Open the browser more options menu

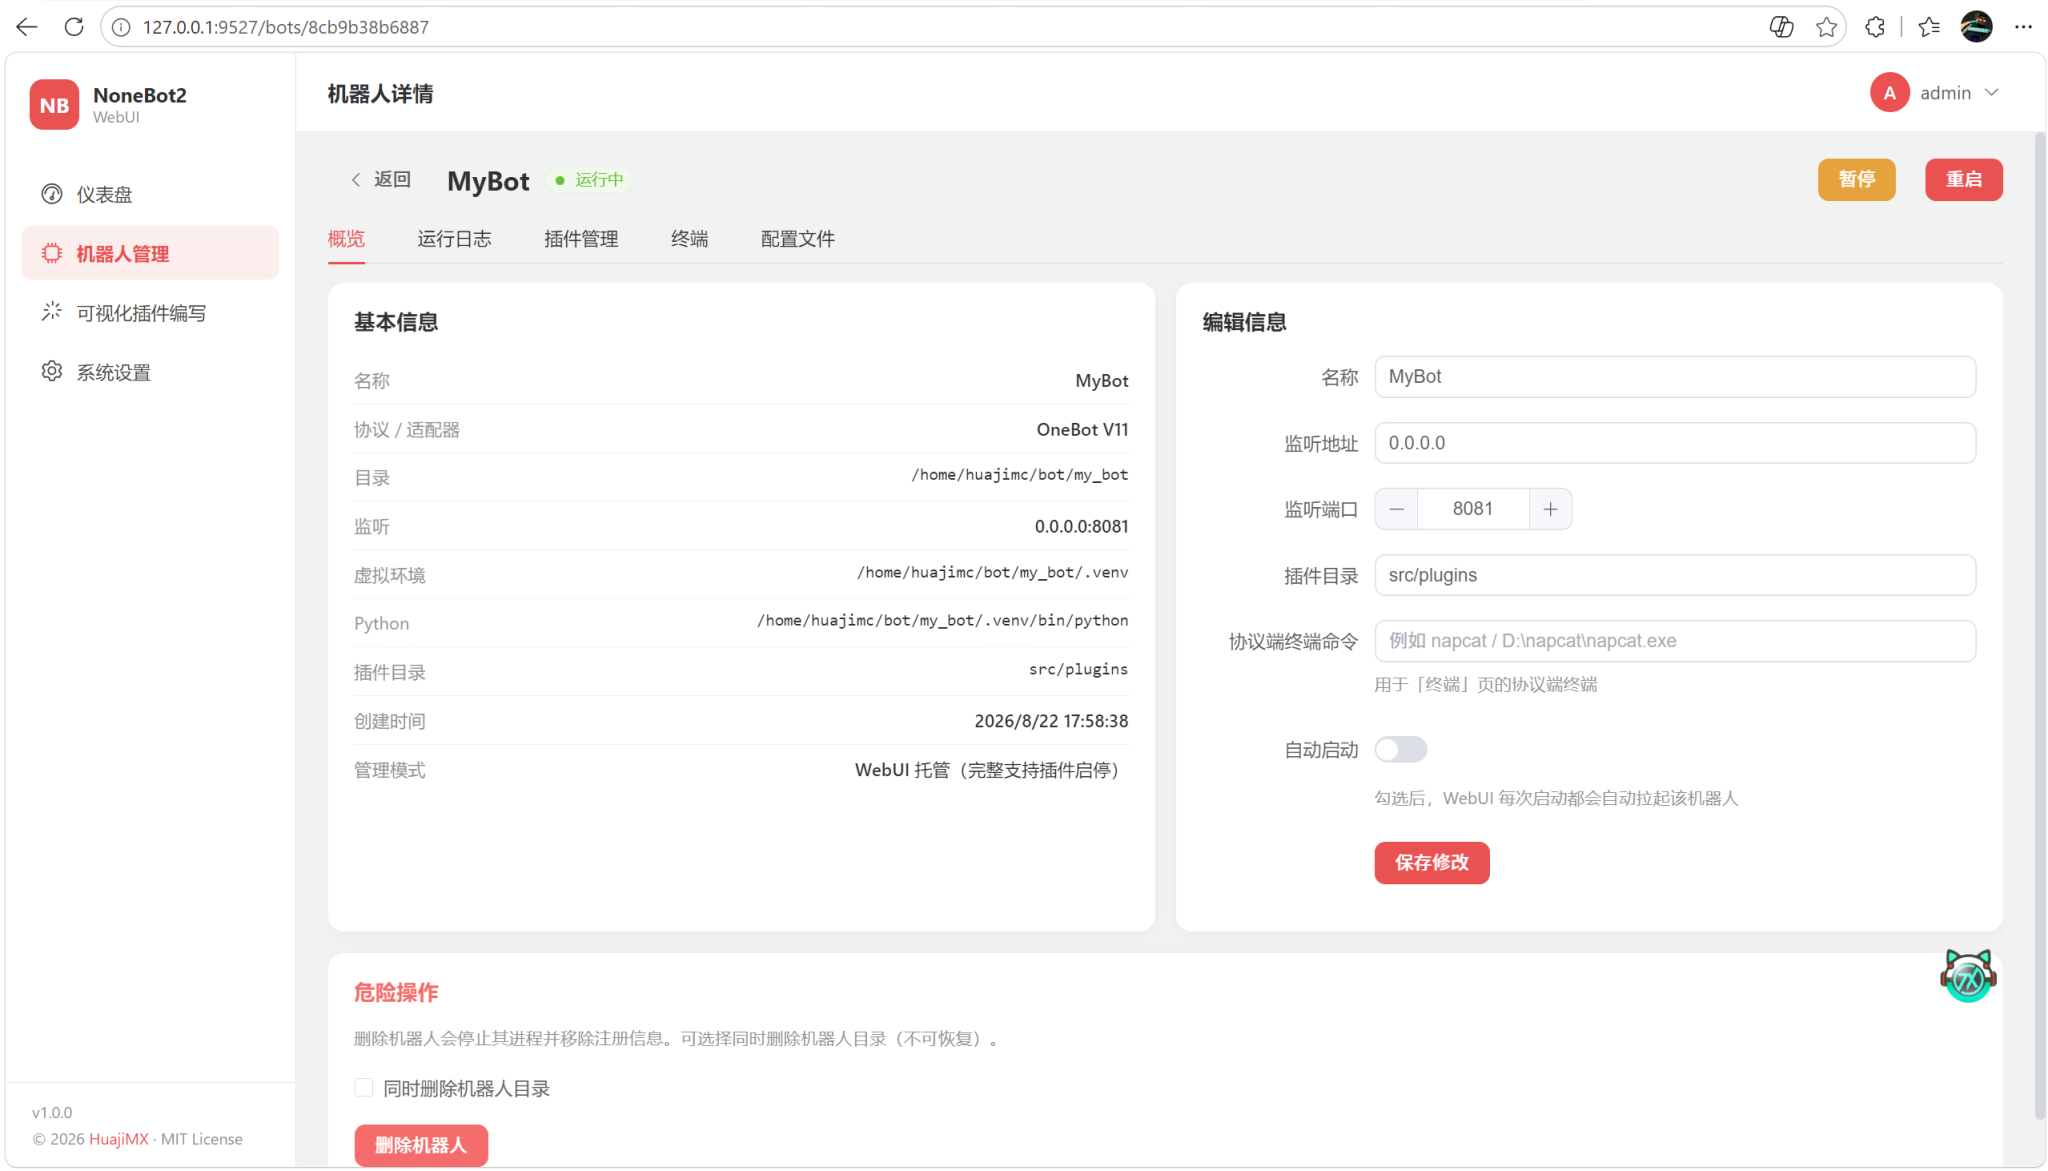click(x=2023, y=27)
